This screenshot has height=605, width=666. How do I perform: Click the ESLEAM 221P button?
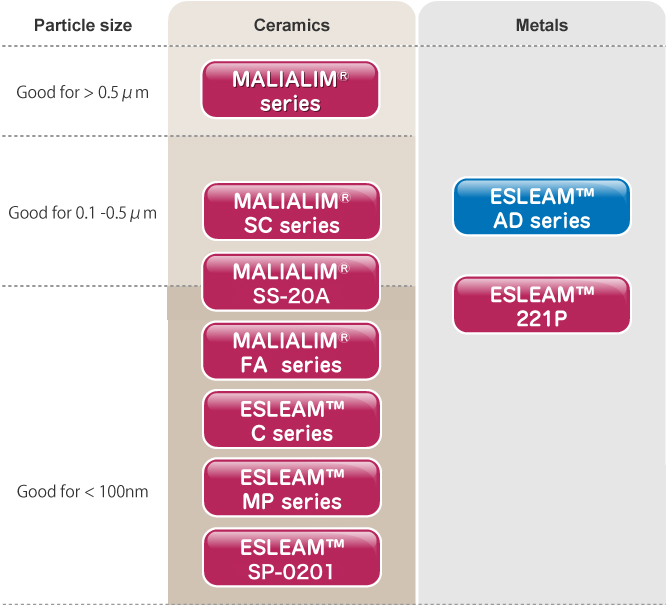(541, 305)
